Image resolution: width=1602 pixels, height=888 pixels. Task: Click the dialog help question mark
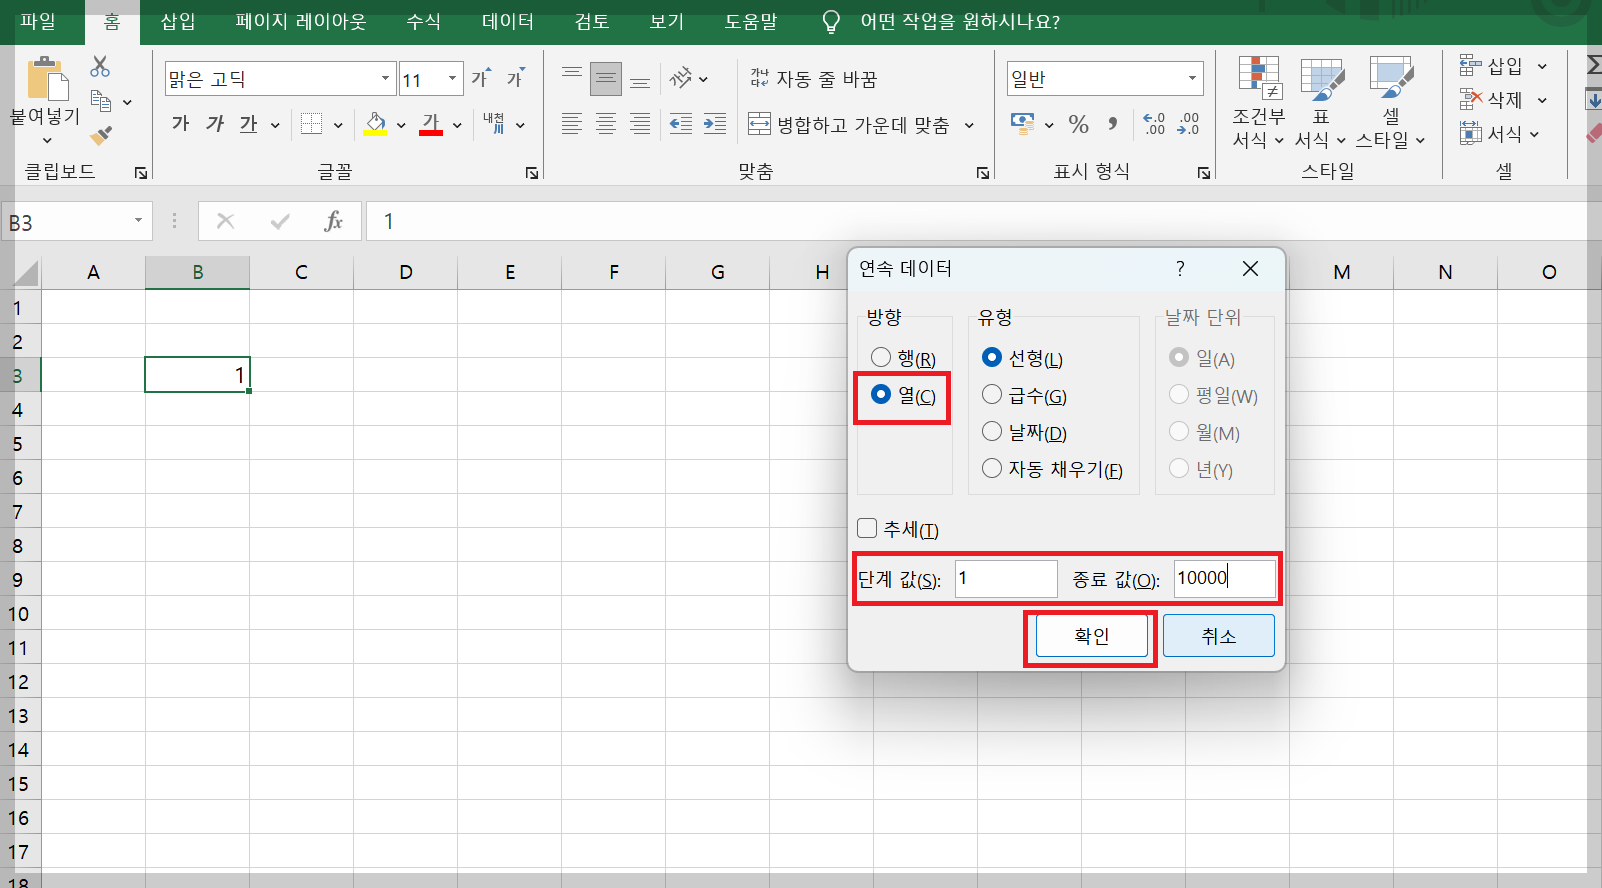1180,268
